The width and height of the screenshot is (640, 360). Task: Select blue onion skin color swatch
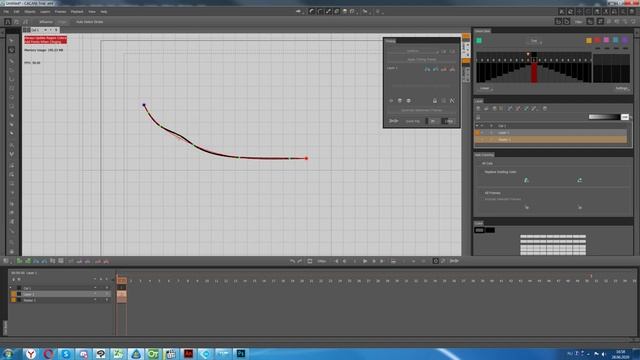[x=616, y=40]
